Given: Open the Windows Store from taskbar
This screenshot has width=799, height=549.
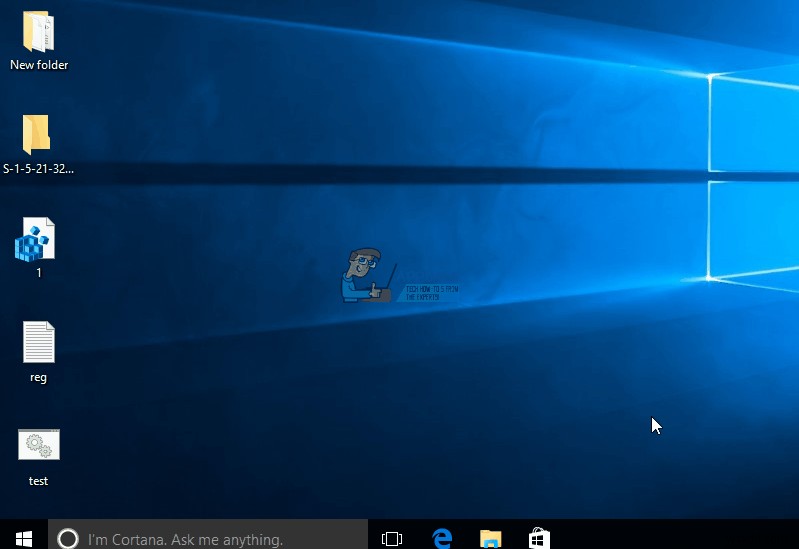Looking at the screenshot, I should coord(539,538).
